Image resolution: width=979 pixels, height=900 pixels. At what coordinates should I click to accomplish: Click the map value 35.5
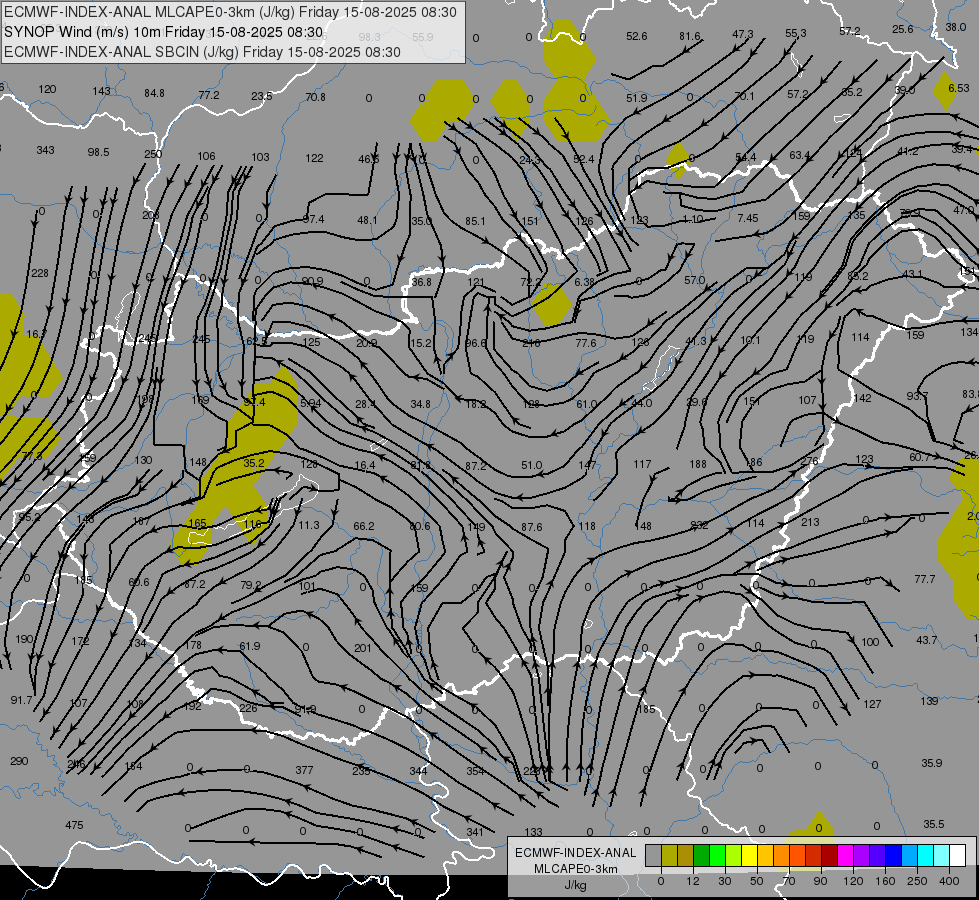tap(933, 824)
